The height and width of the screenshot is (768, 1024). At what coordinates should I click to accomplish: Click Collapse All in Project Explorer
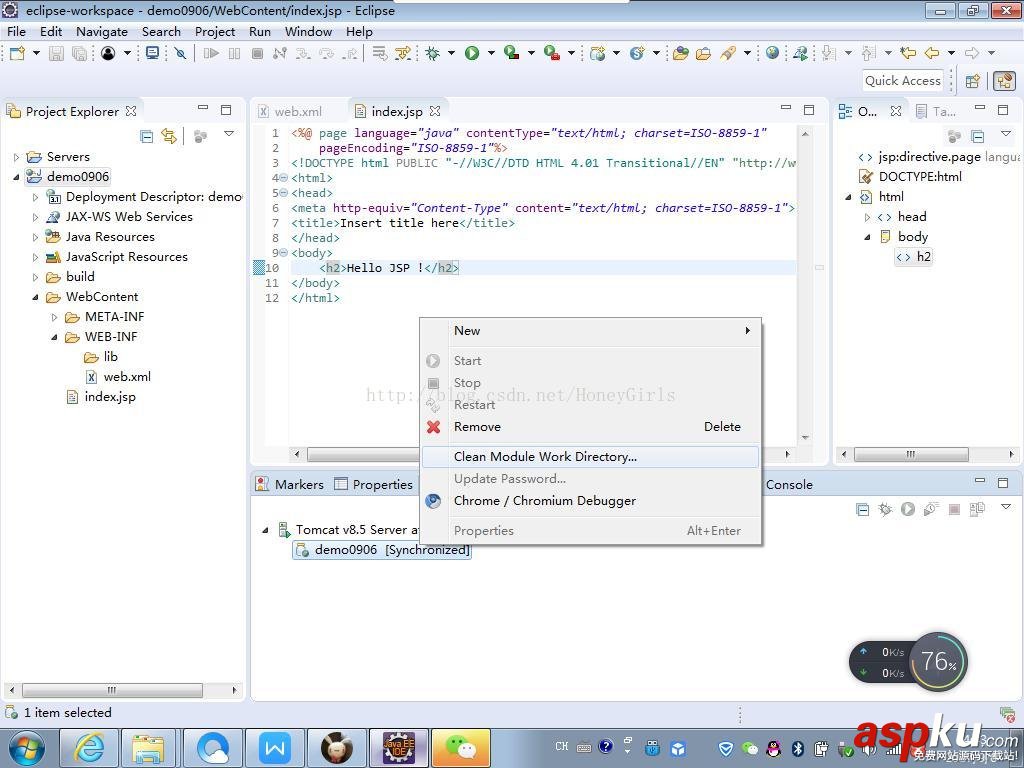tap(147, 136)
